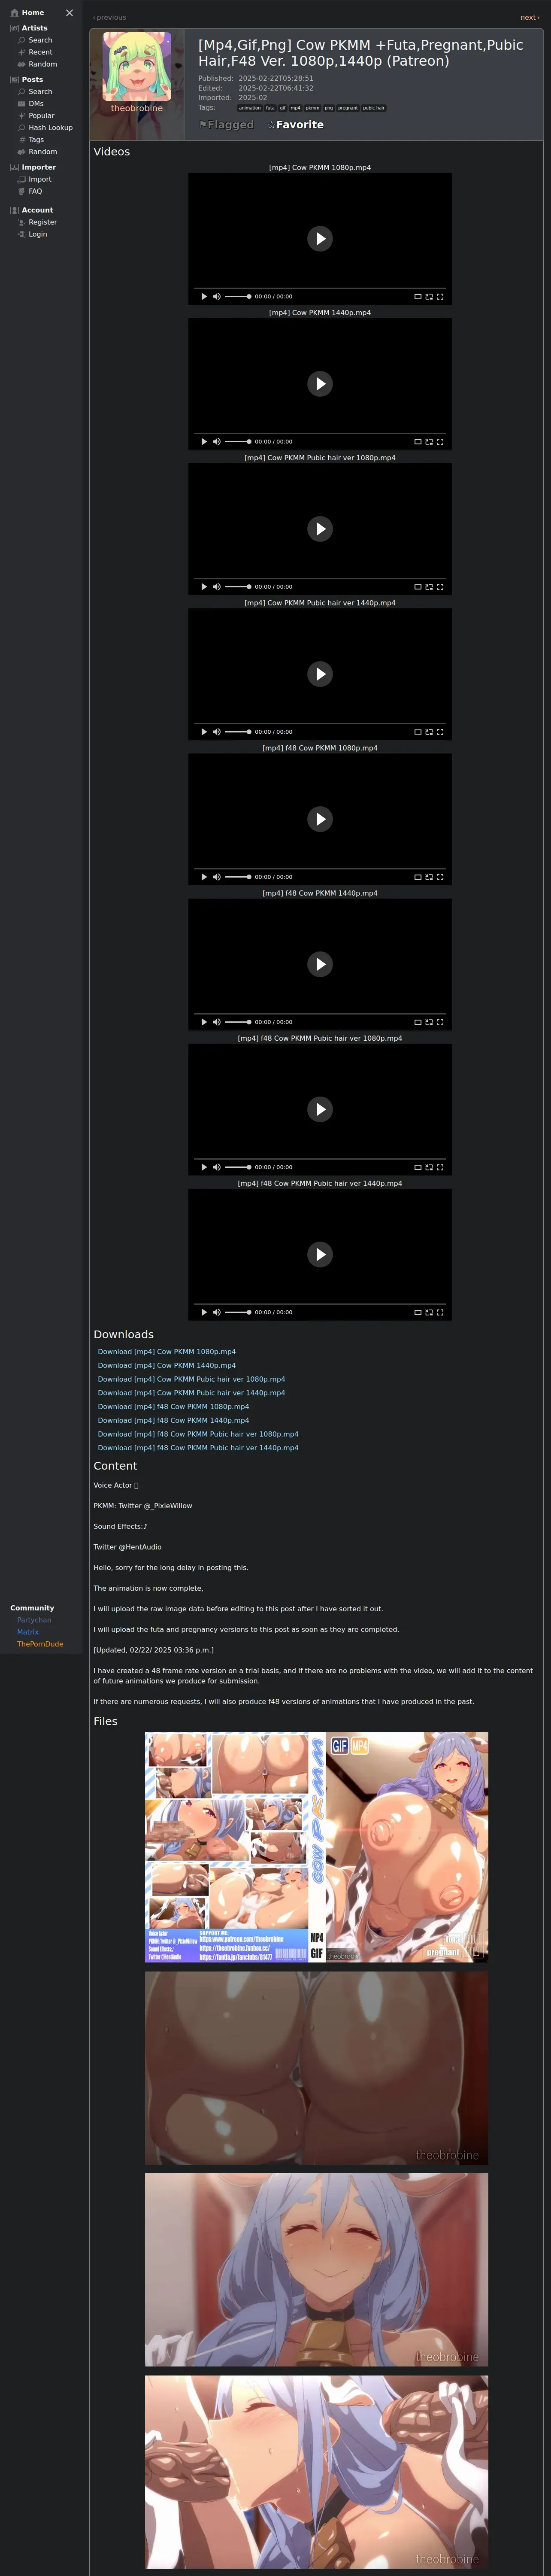Click the Posts section header icon
Image resolution: width=551 pixels, height=2576 pixels.
click(x=14, y=80)
